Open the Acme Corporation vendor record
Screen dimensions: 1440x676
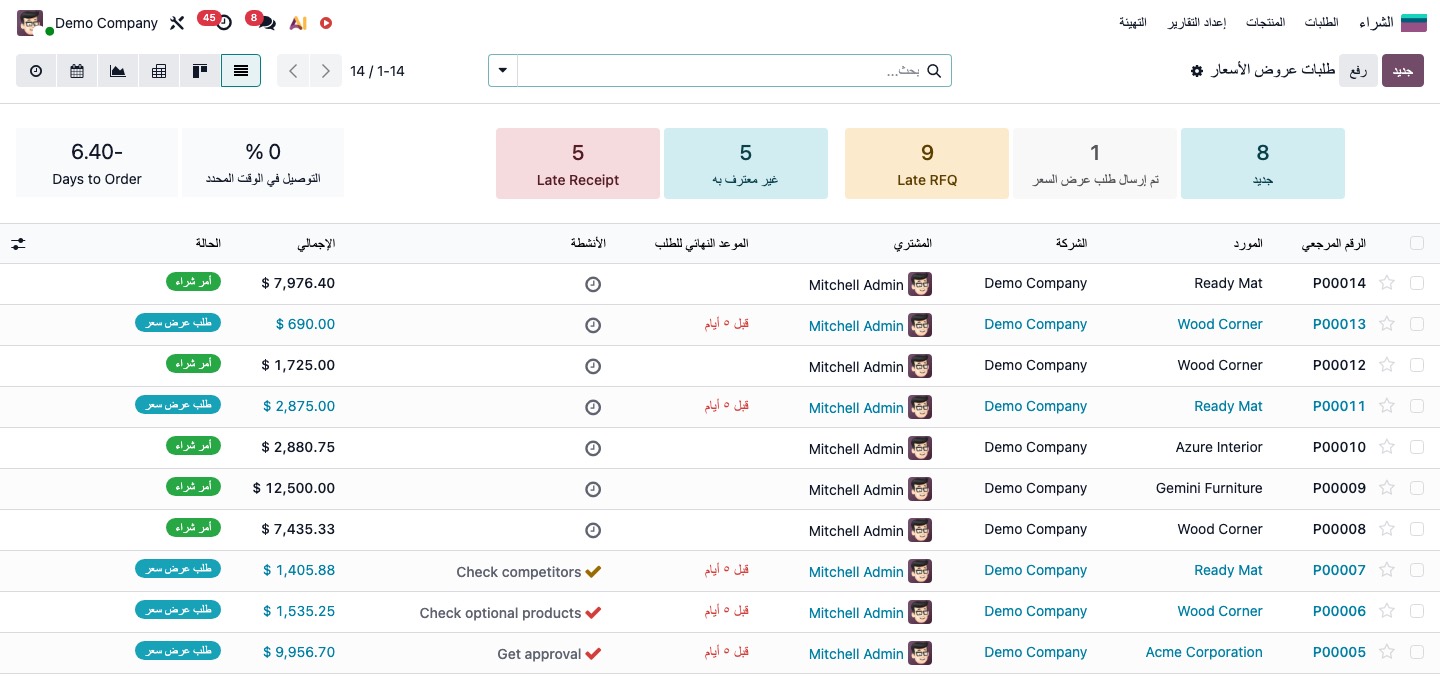click(x=1204, y=652)
